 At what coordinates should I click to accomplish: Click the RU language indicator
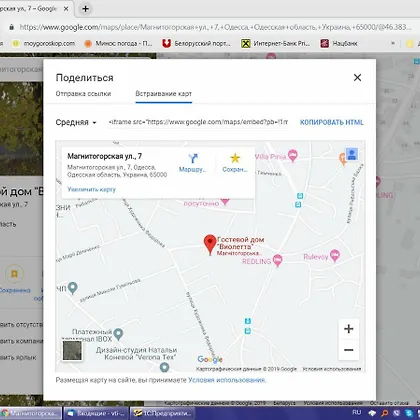357,412
